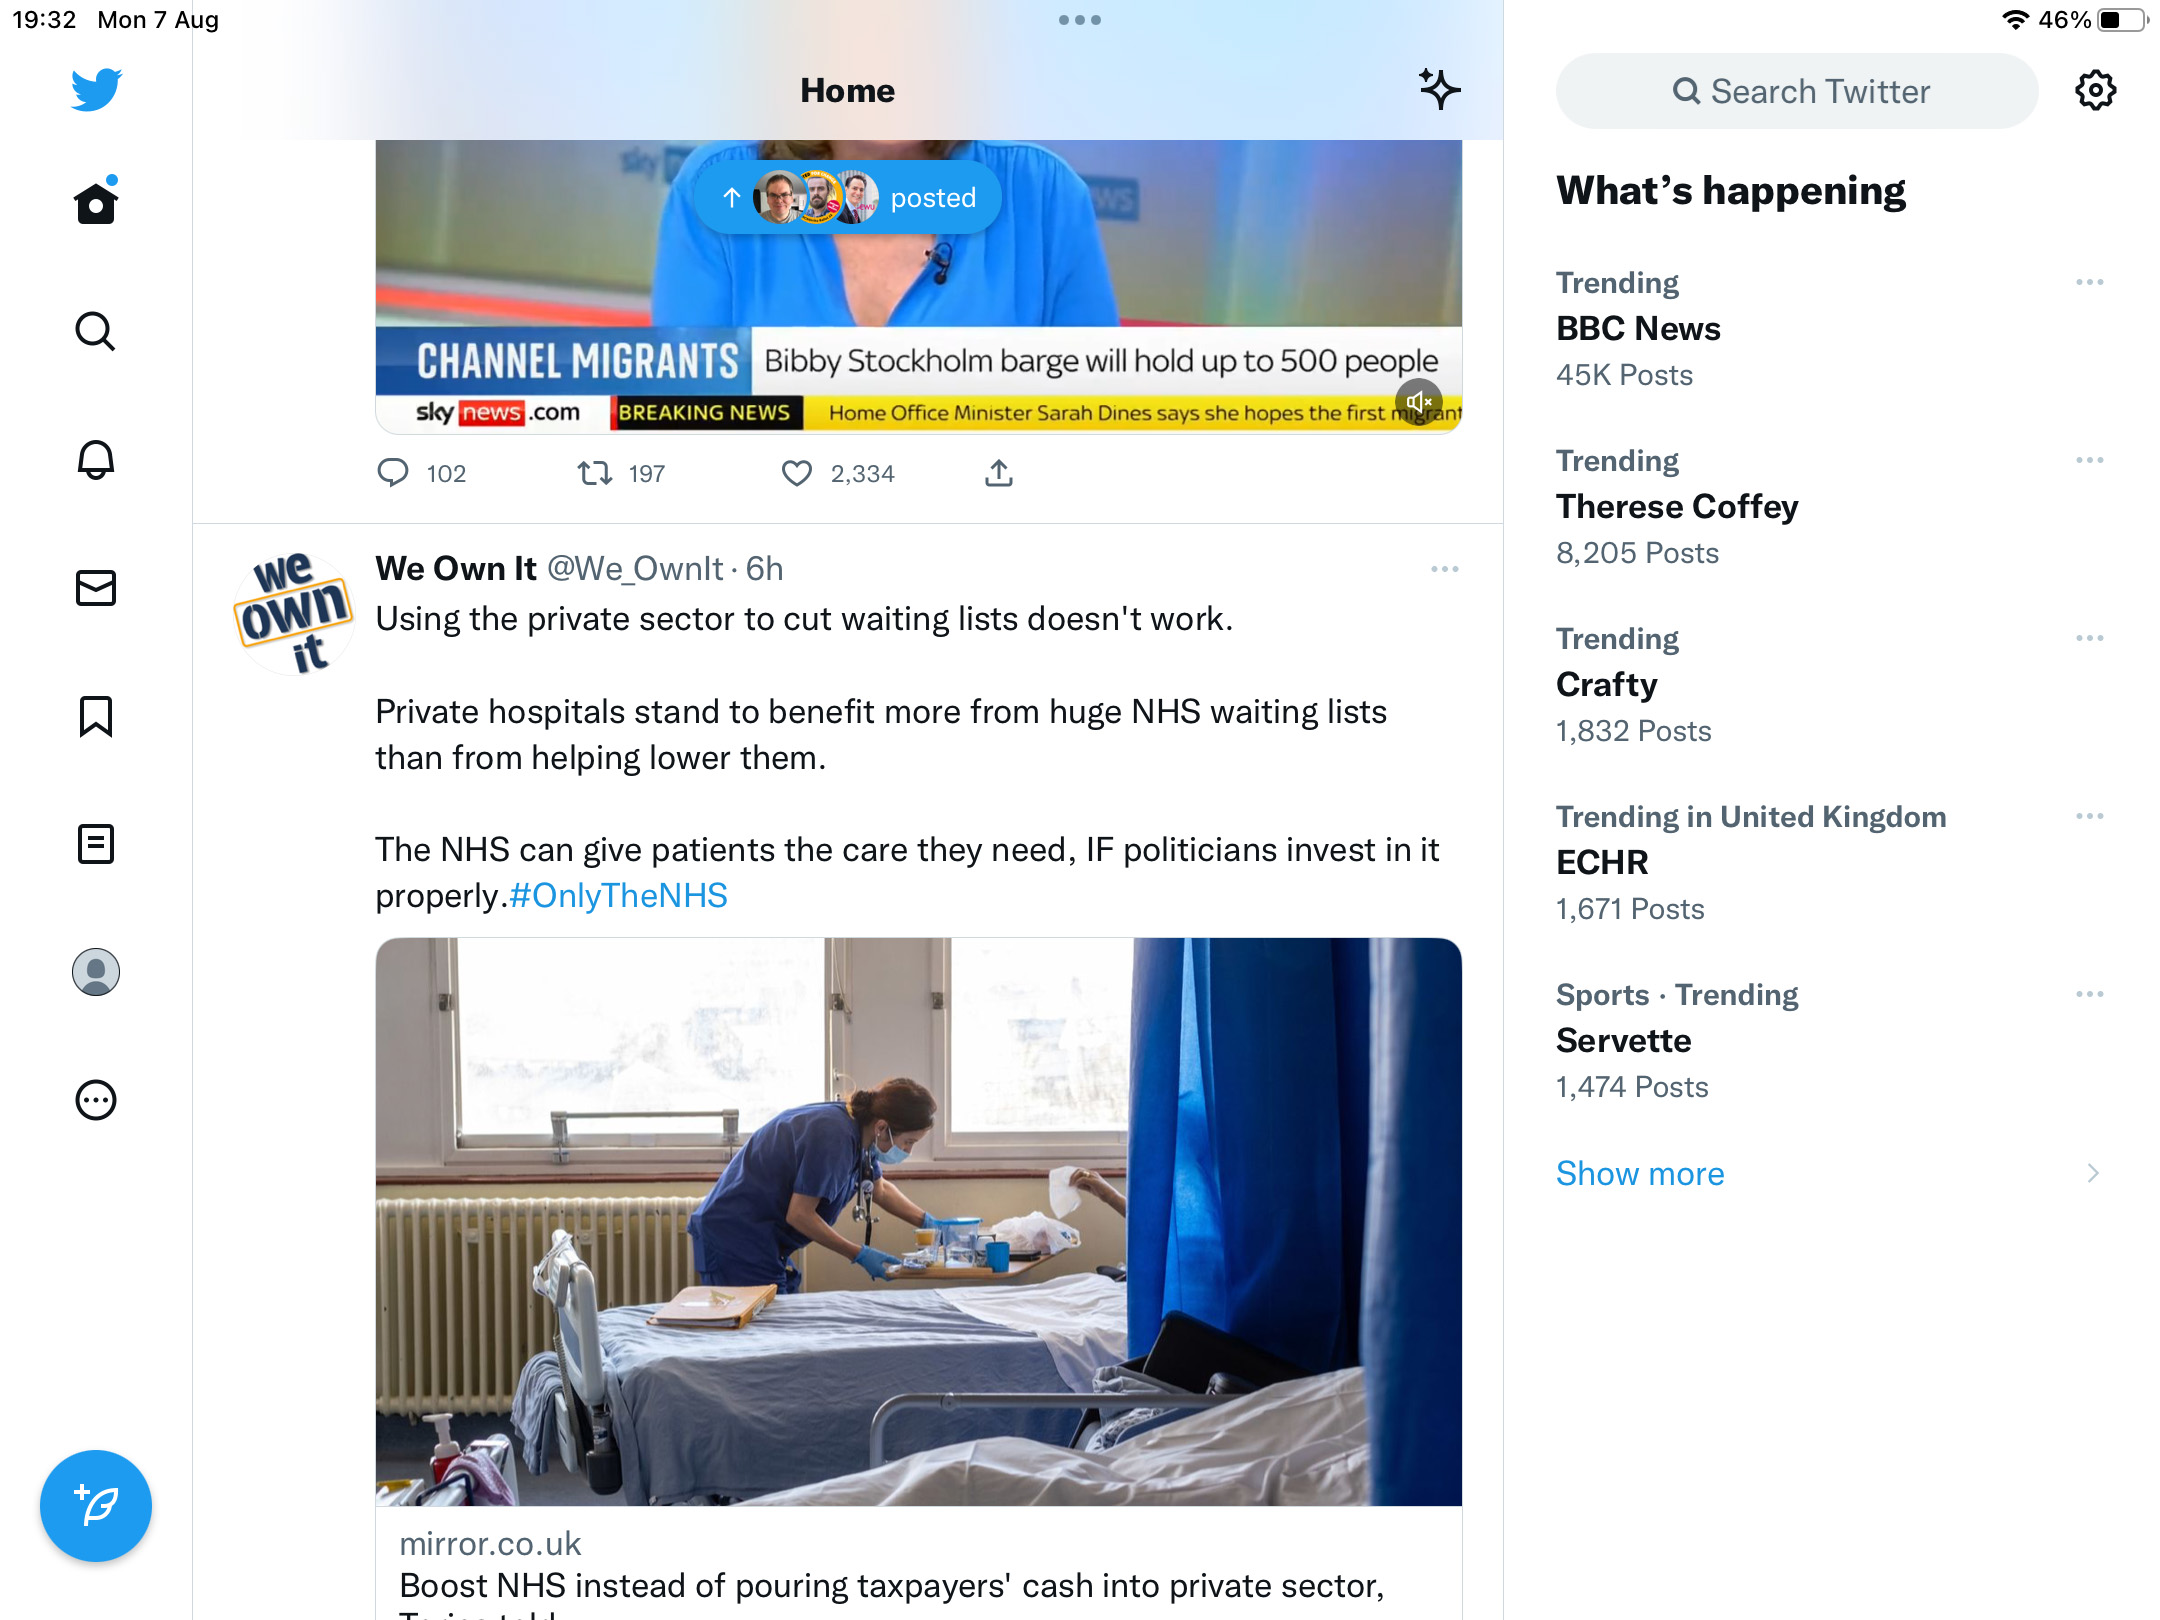Open the #OnlyTheNHS hashtag
Image resolution: width=2160 pixels, height=1620 pixels.
point(618,895)
